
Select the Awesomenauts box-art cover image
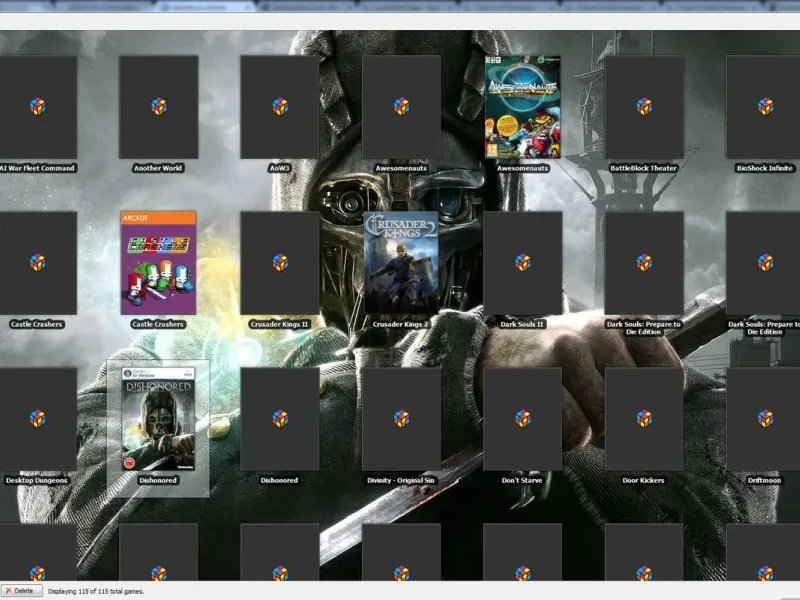[522, 107]
